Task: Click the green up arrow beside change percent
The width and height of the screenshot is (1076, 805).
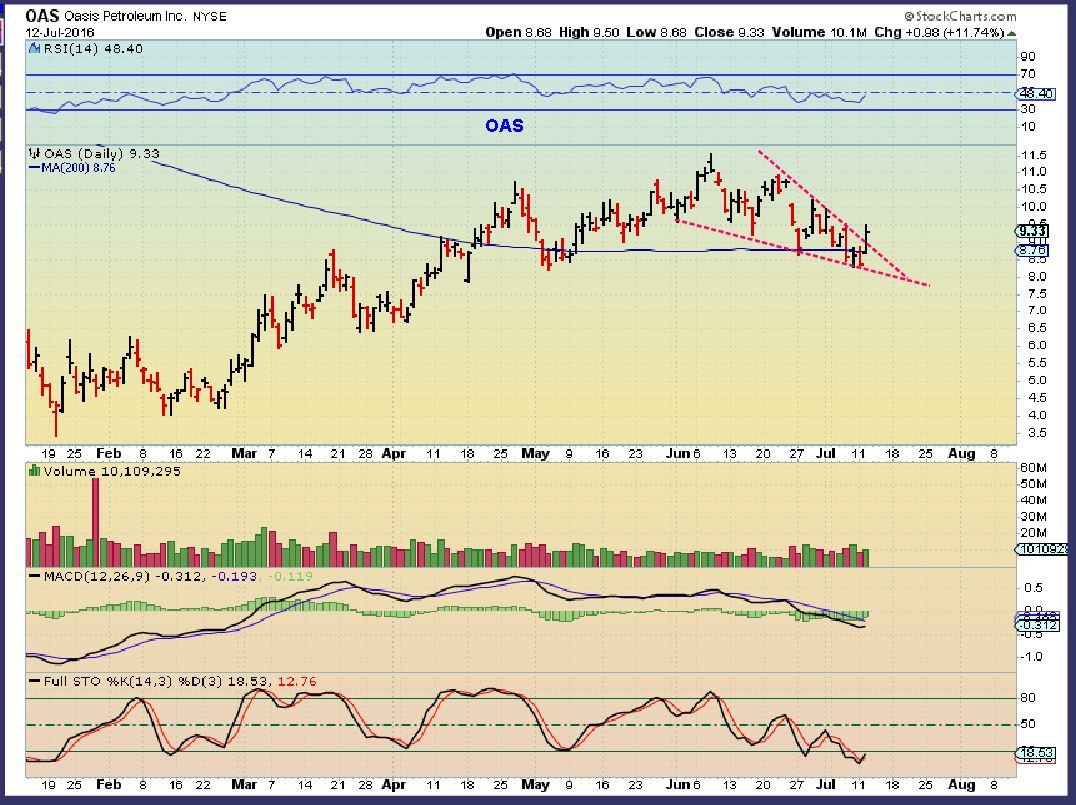Action: click(x=1011, y=33)
